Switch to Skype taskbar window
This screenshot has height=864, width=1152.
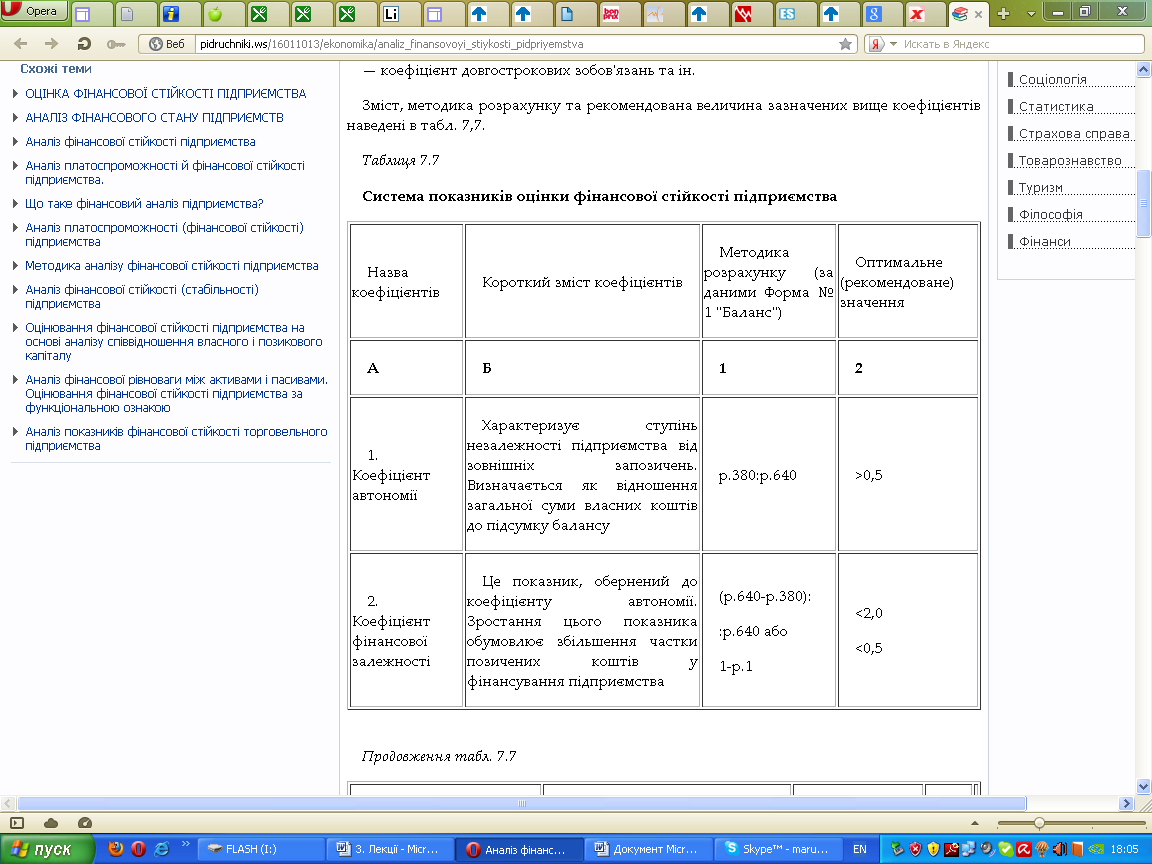click(x=778, y=849)
